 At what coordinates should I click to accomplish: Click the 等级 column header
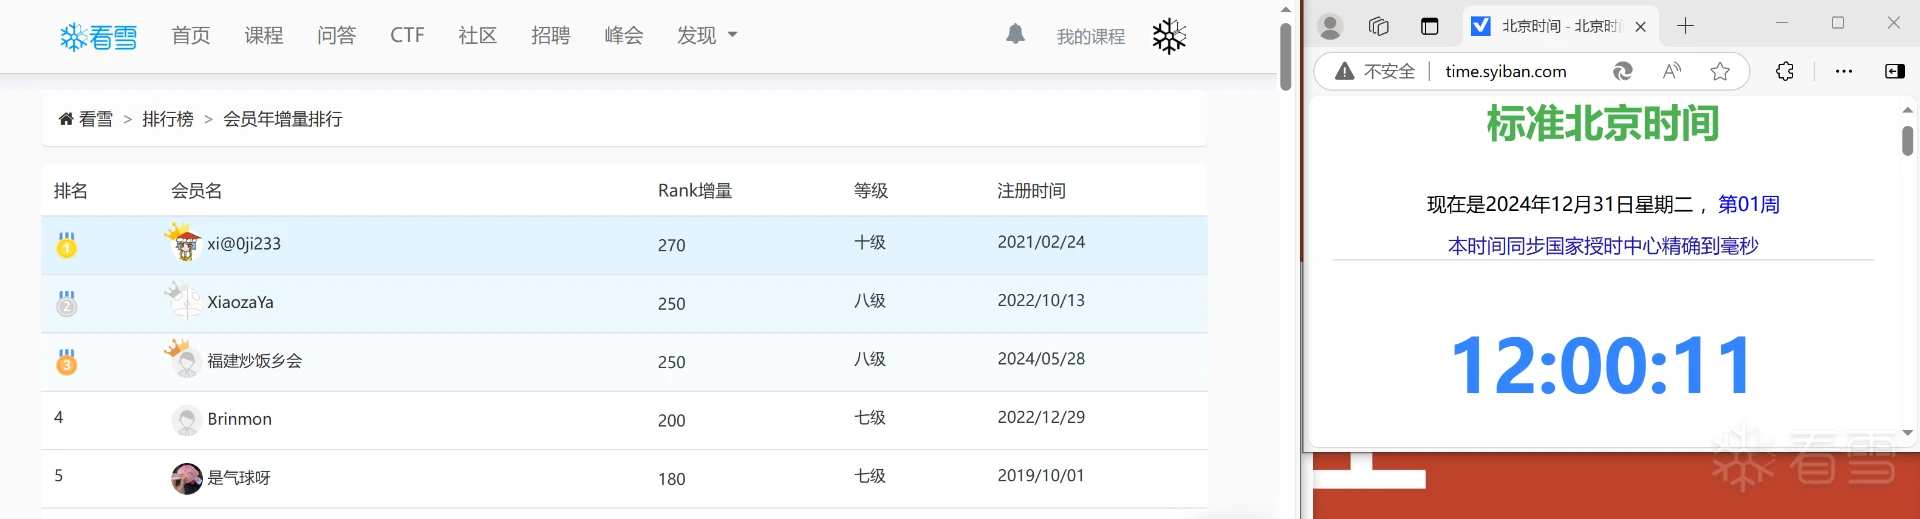870,190
